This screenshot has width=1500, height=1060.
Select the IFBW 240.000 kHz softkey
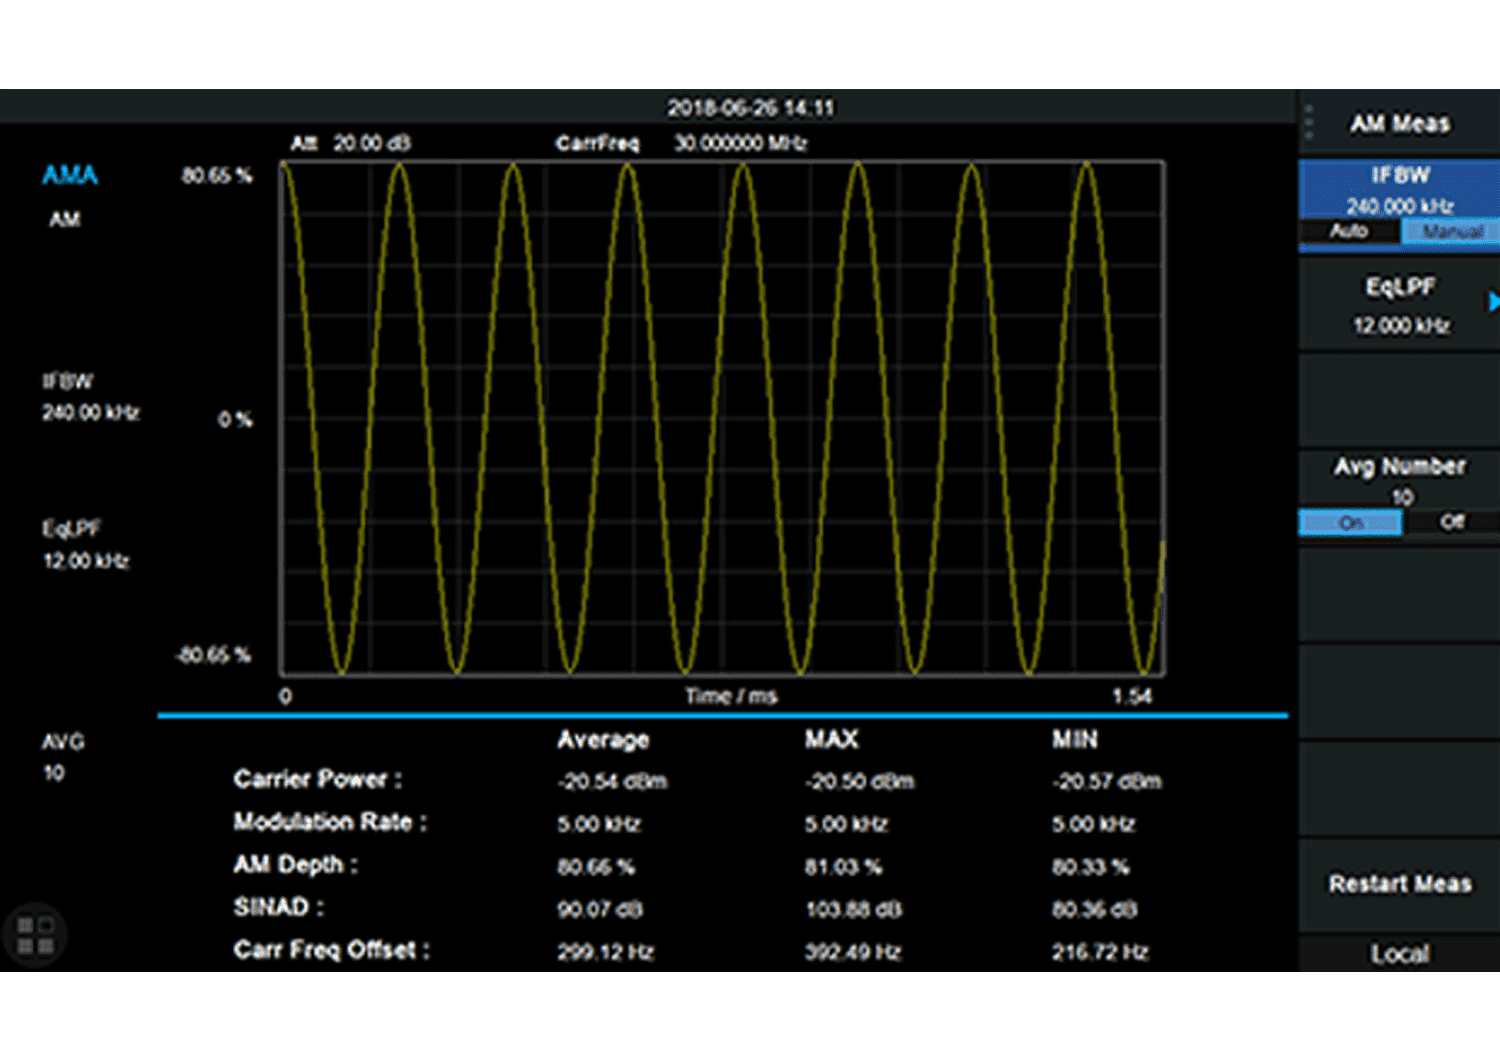pos(1399,188)
